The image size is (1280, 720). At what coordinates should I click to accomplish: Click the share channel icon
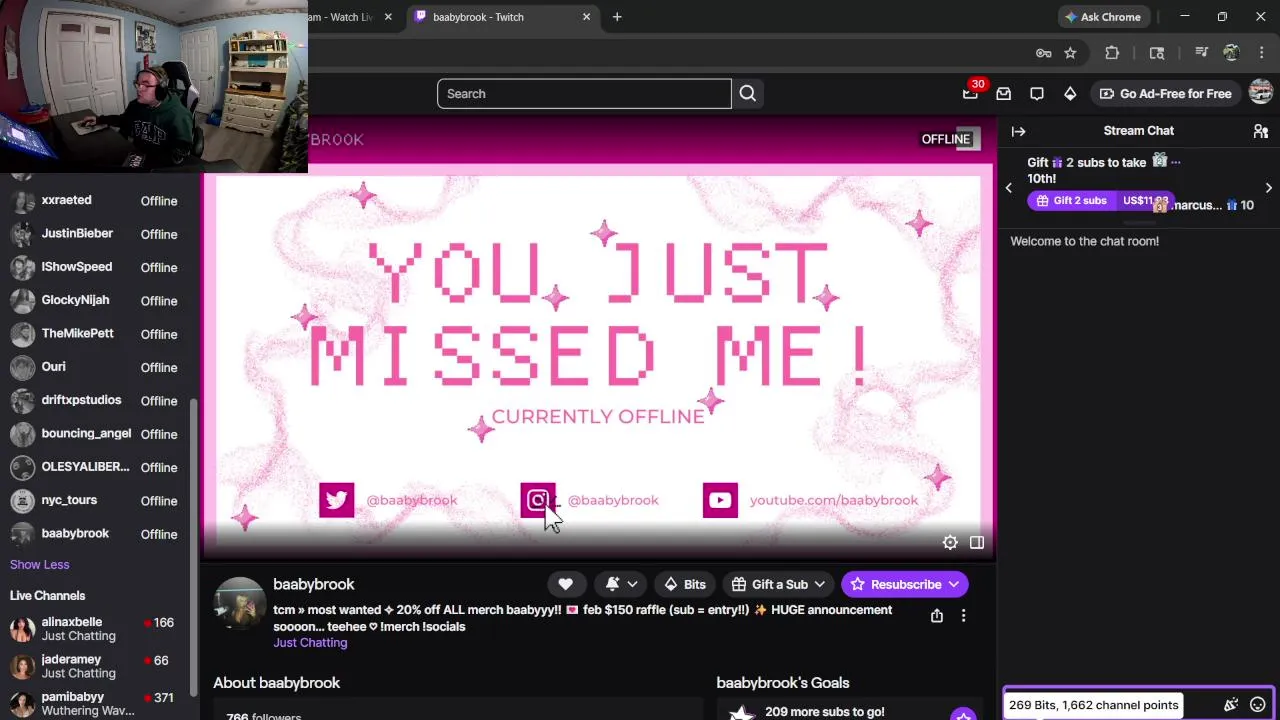coord(937,616)
